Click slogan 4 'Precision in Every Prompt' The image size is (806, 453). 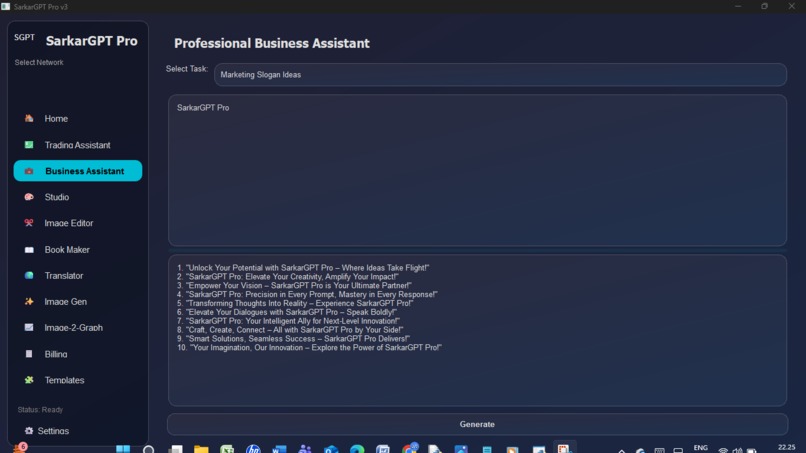[x=307, y=295]
